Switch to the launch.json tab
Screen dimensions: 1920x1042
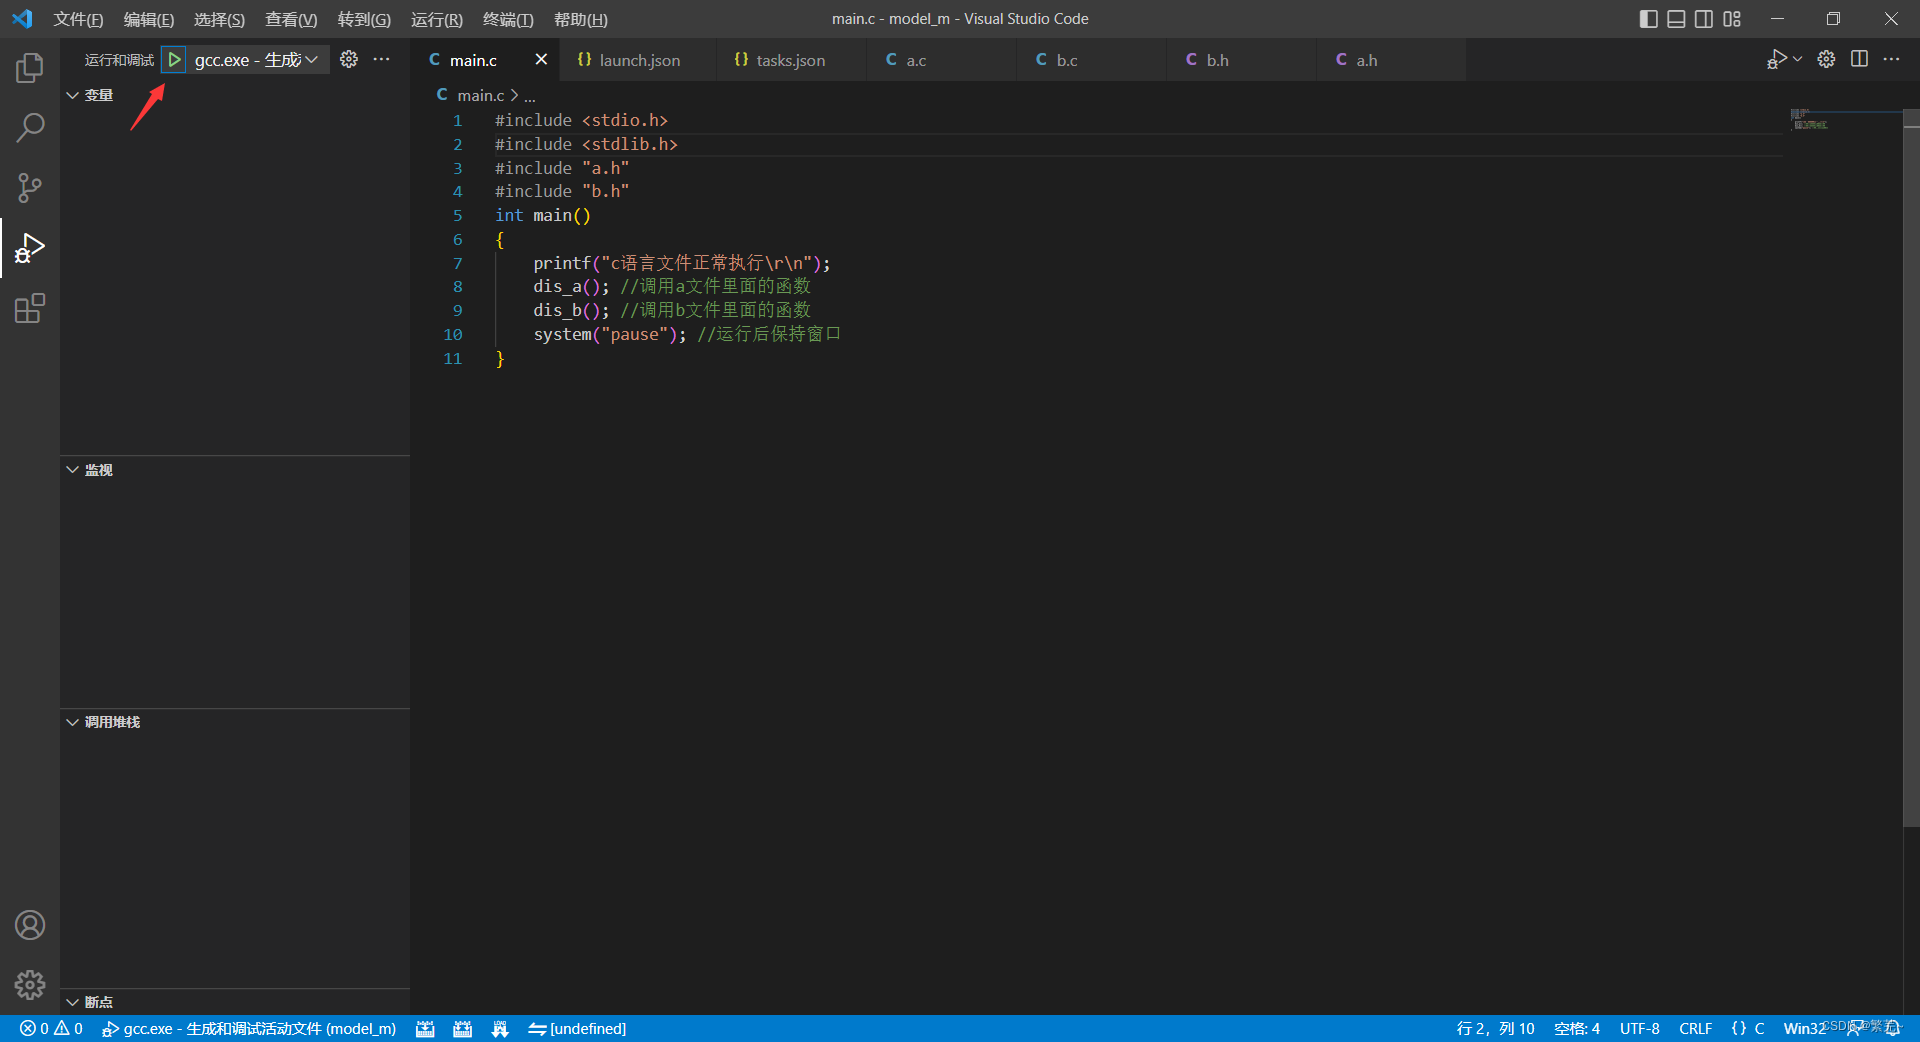(639, 60)
